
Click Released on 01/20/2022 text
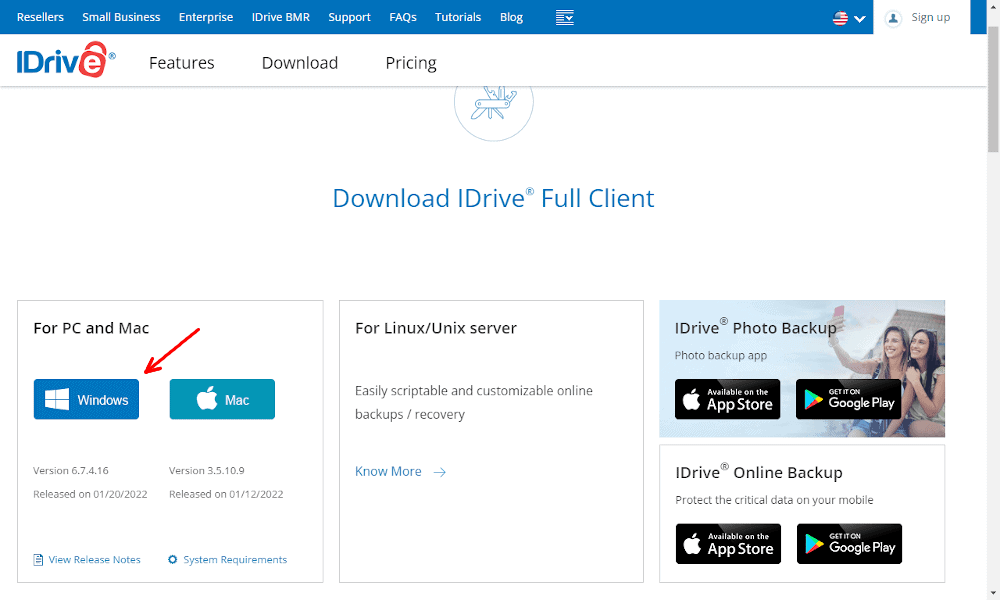(x=91, y=494)
